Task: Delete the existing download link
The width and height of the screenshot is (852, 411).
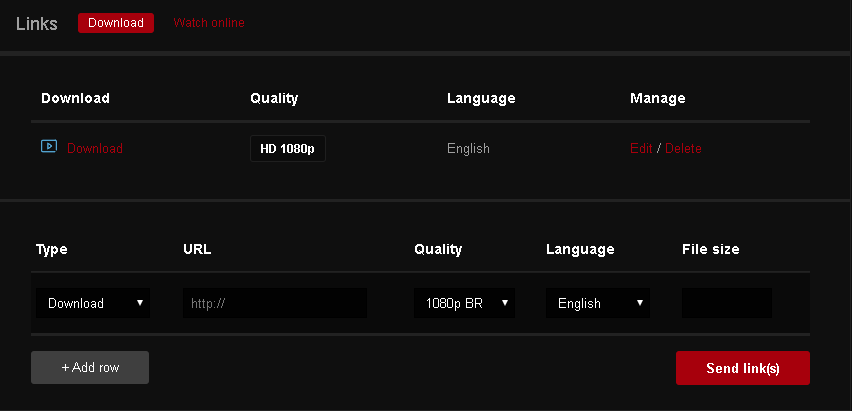Action: tap(683, 149)
